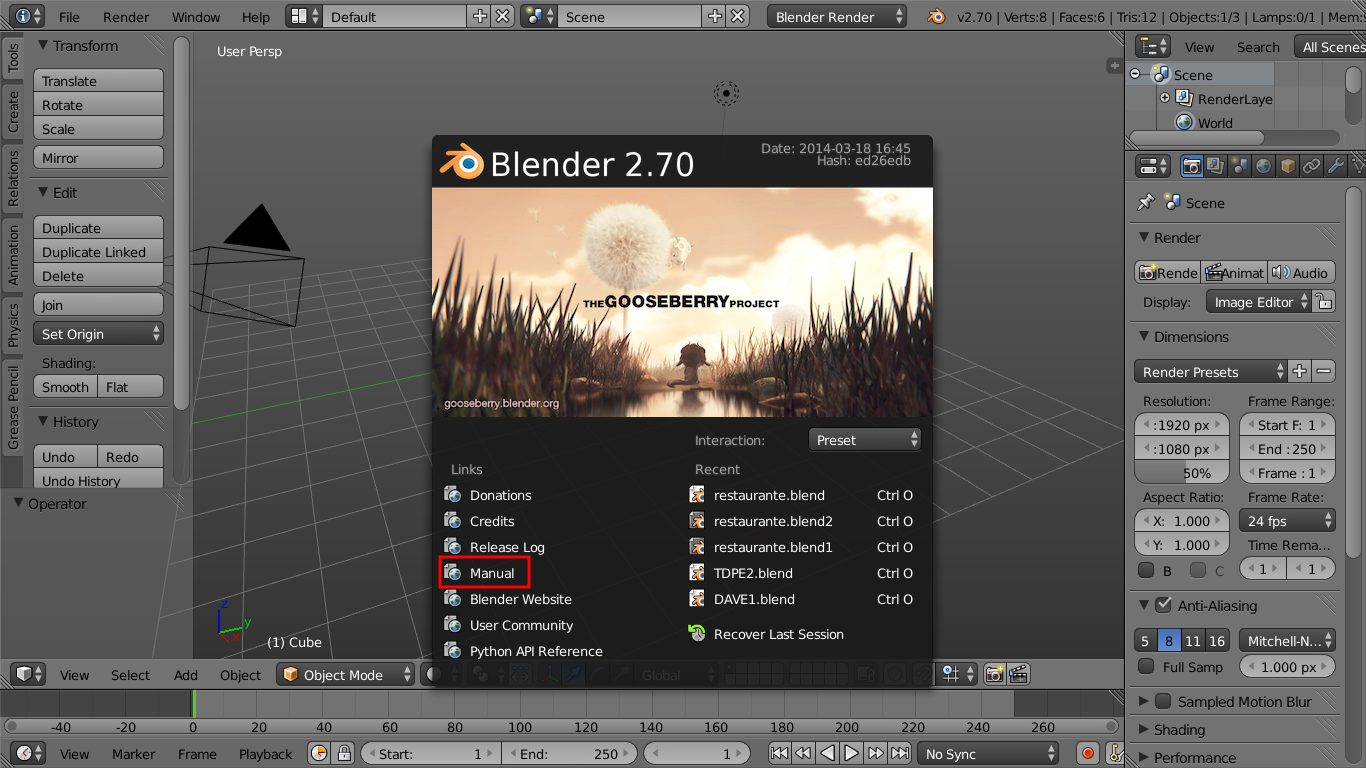
Task: Open the Render Presets dropdown
Action: coord(1211,372)
